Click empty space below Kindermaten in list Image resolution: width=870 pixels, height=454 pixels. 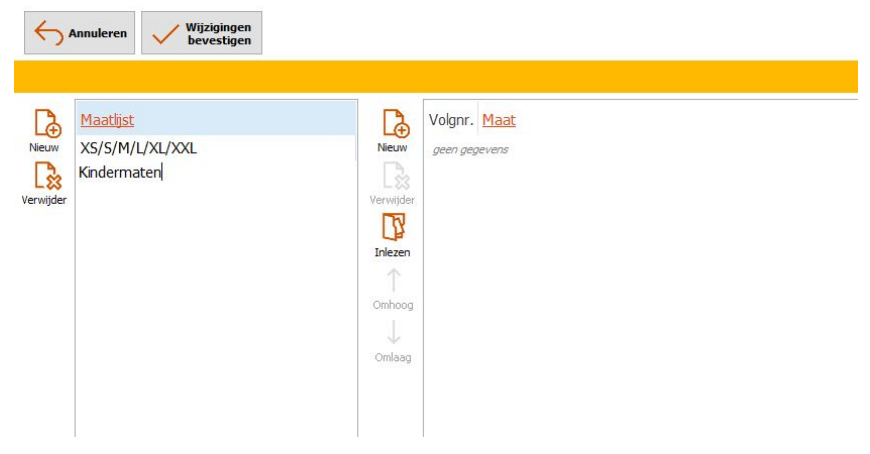click(215, 300)
